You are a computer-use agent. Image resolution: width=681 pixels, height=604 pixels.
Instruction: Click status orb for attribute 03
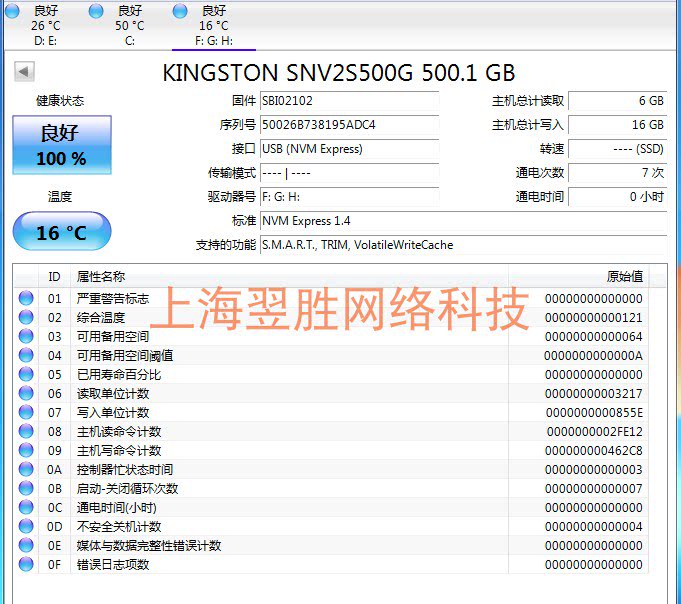click(x=26, y=337)
